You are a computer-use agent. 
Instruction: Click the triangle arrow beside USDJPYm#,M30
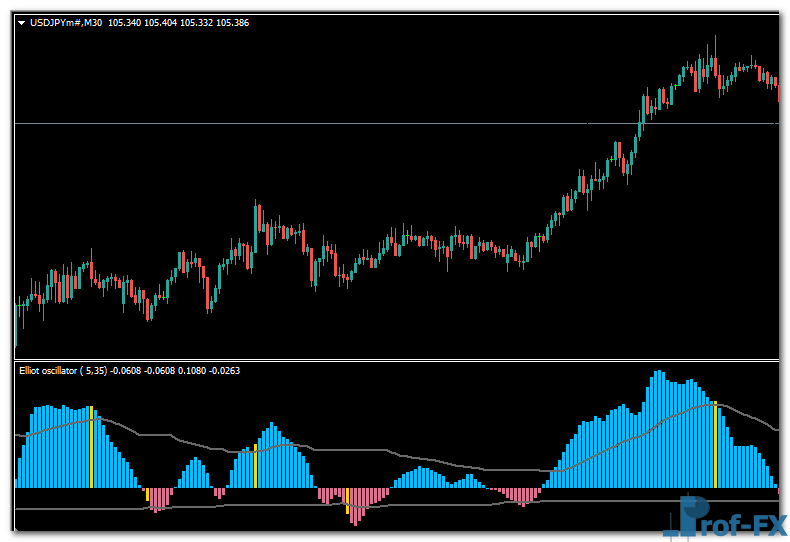(x=21, y=22)
